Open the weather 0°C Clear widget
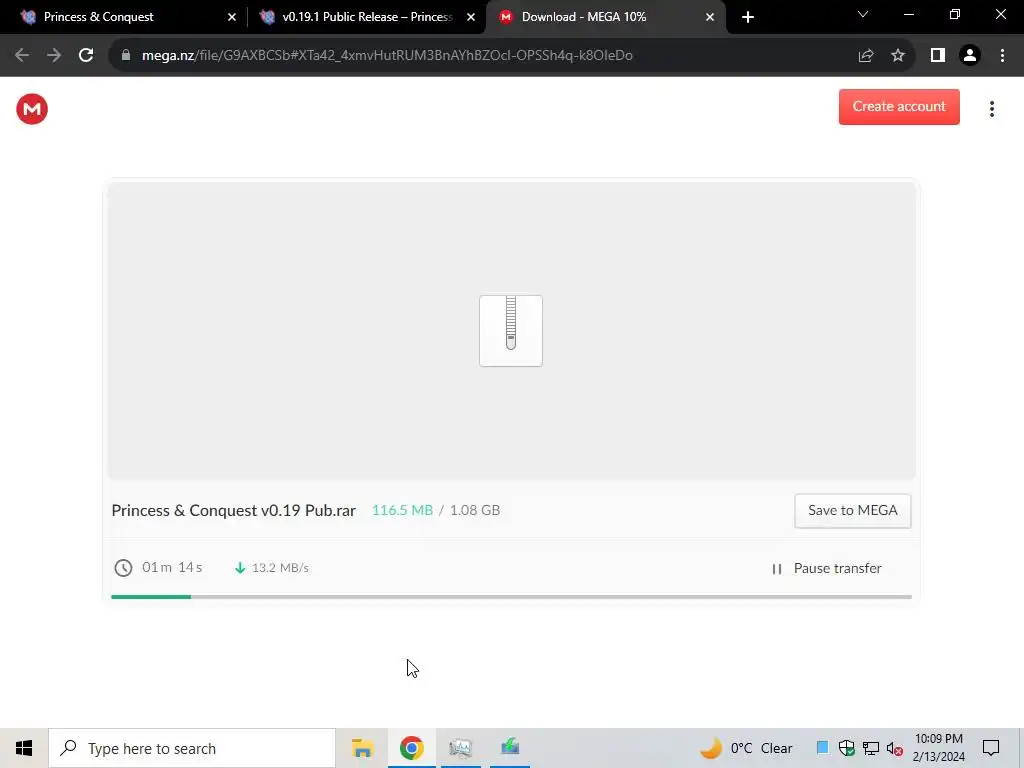 click(x=746, y=748)
